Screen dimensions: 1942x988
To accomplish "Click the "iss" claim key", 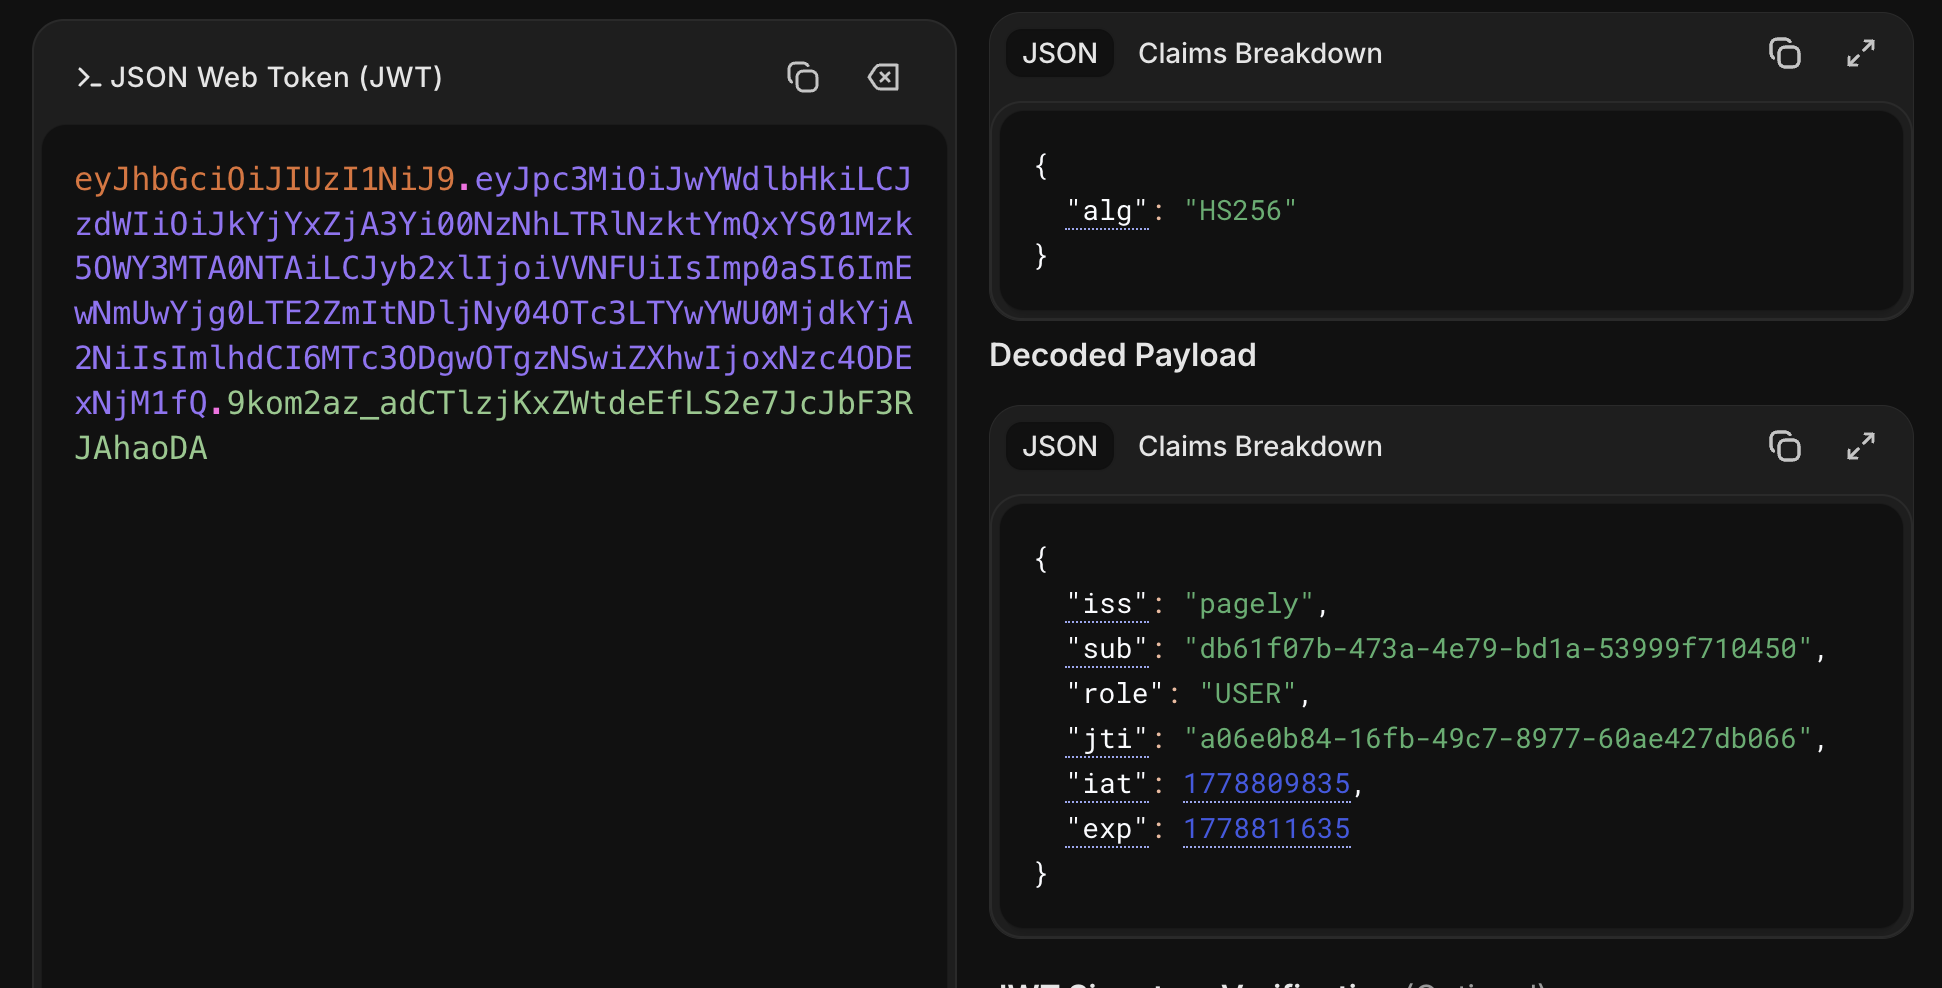I will tap(1107, 604).
